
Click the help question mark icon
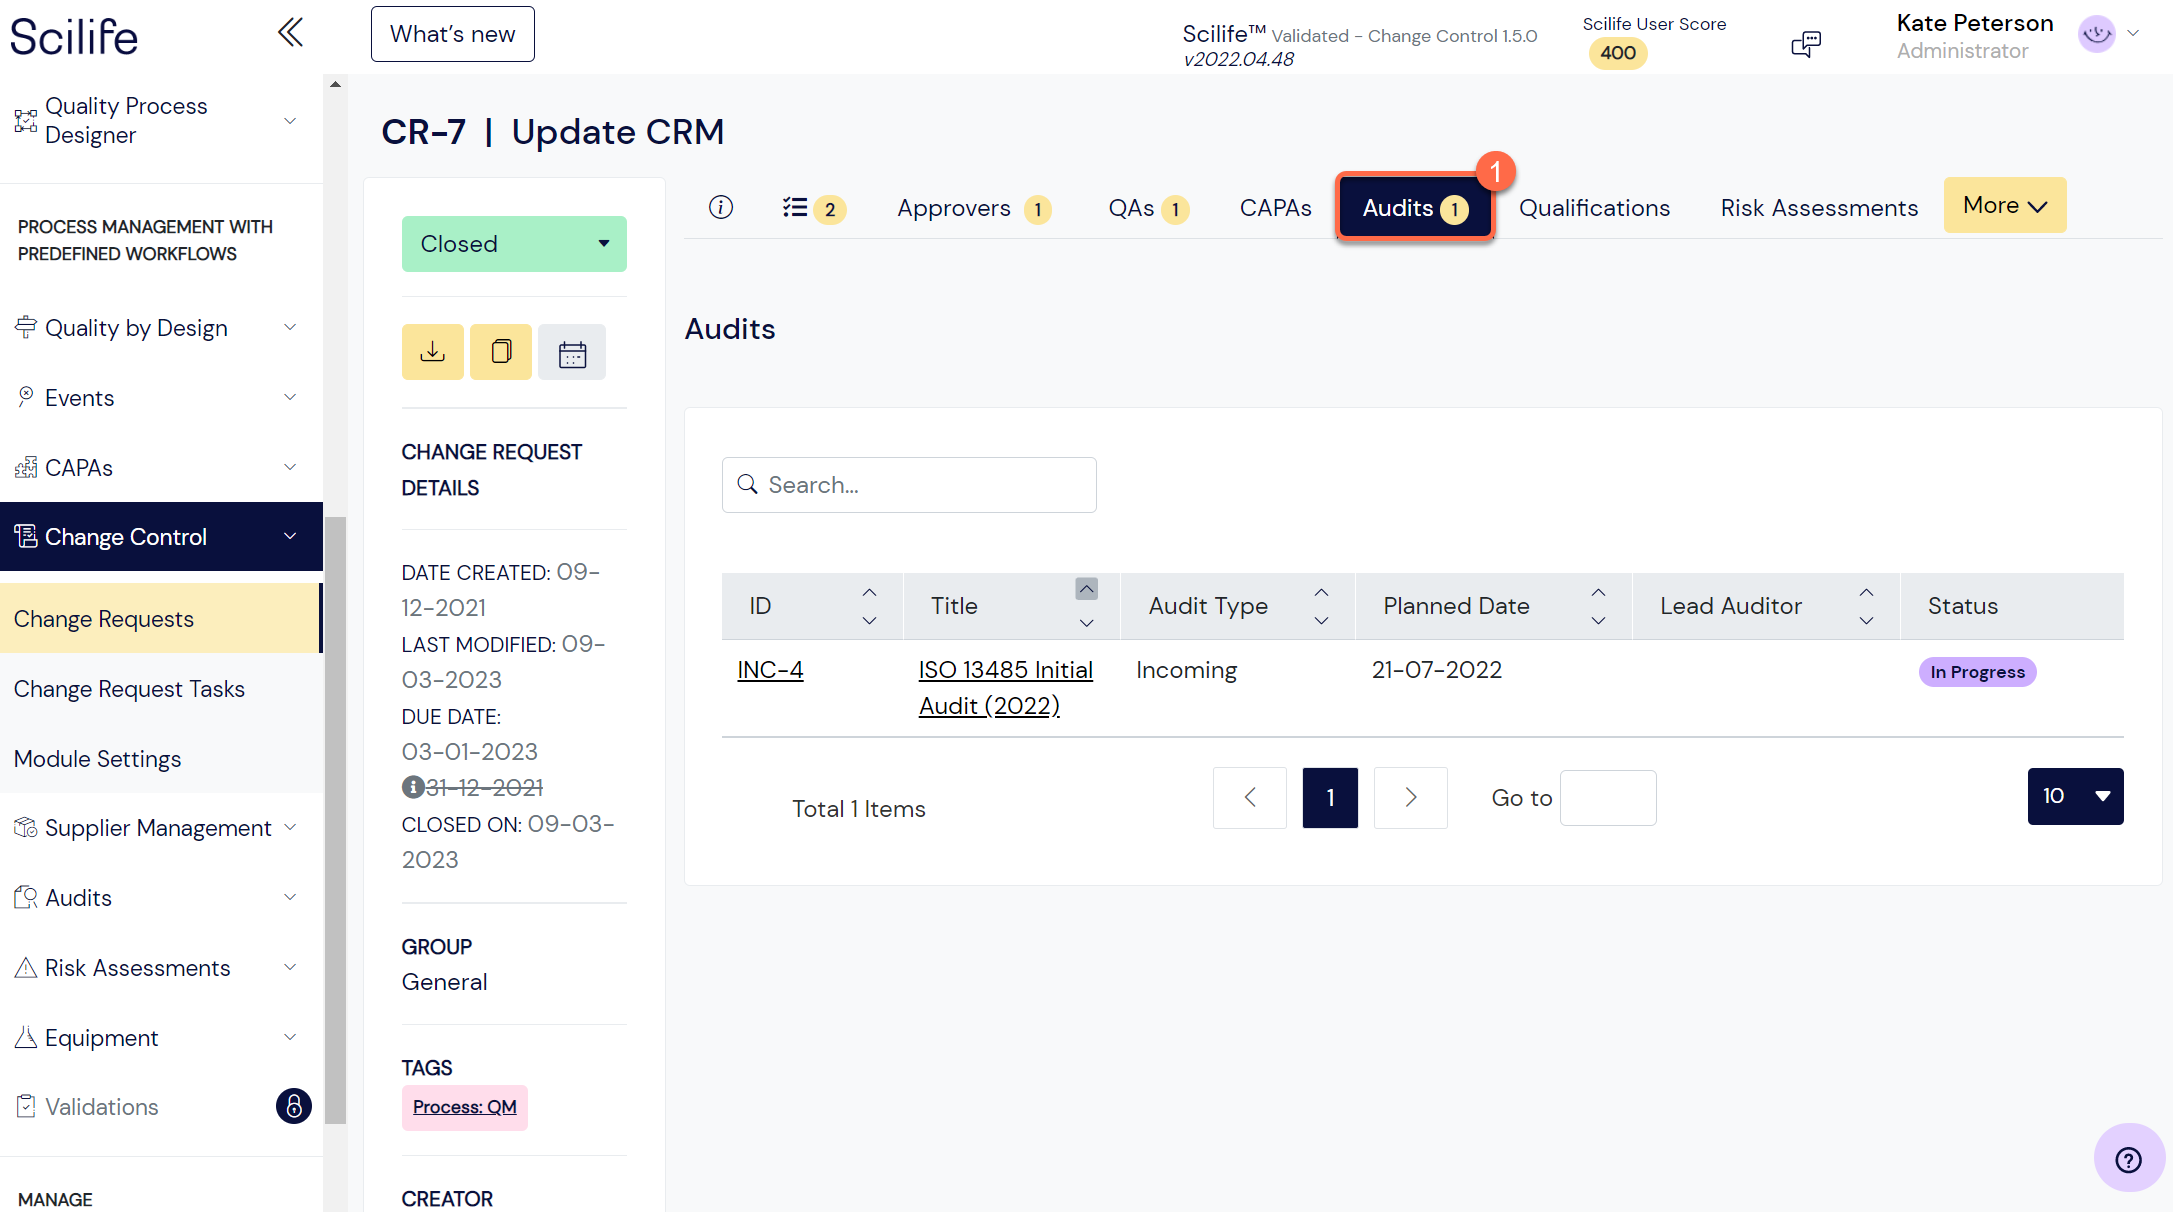tap(2129, 1159)
